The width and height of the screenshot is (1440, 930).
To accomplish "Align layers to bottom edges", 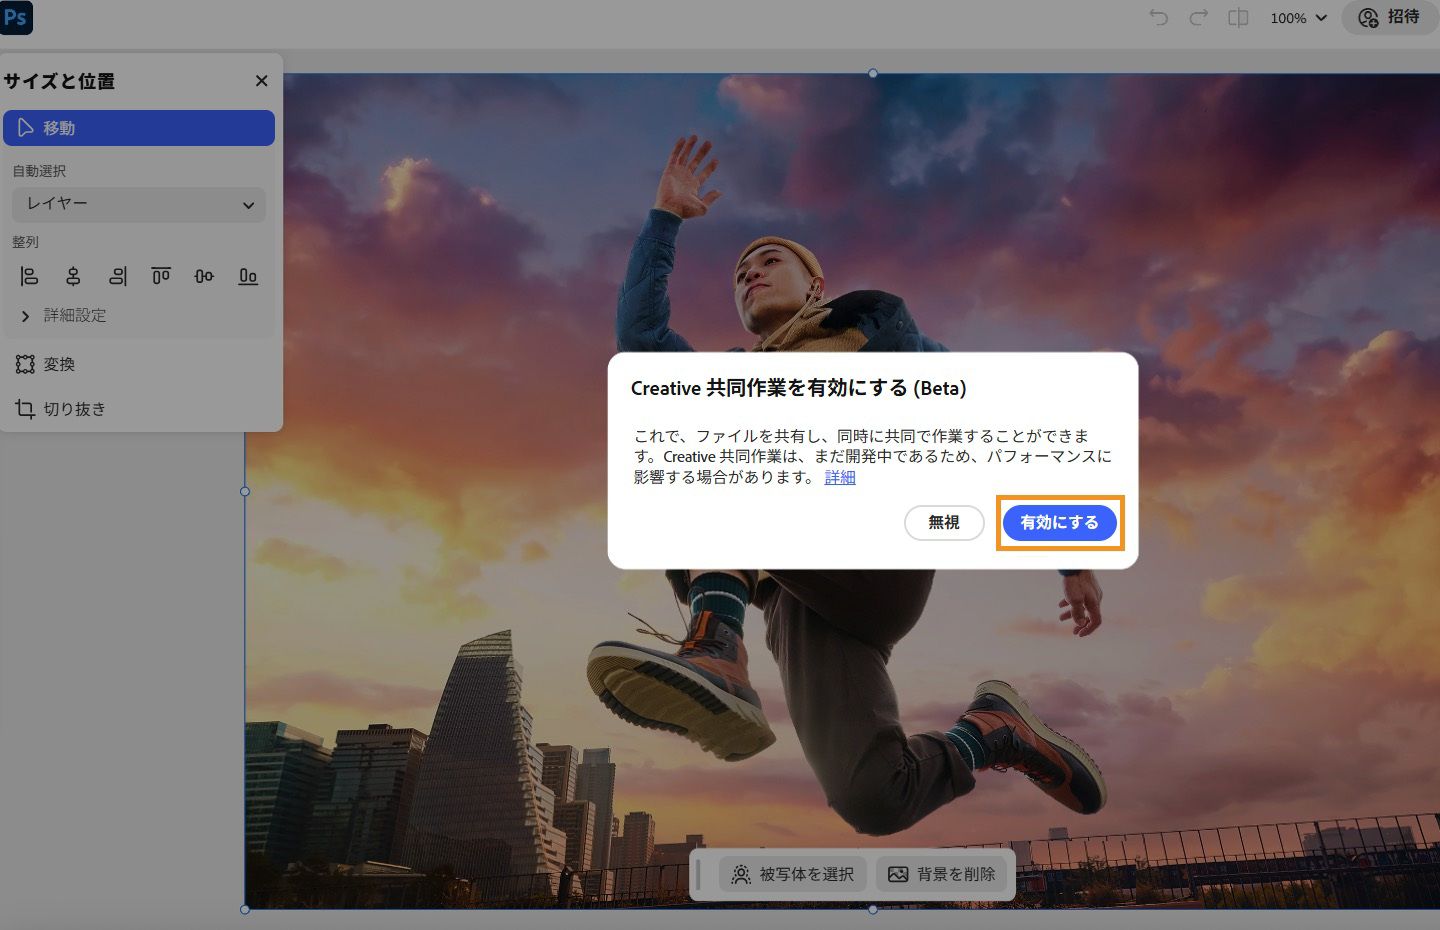I will pos(247,276).
